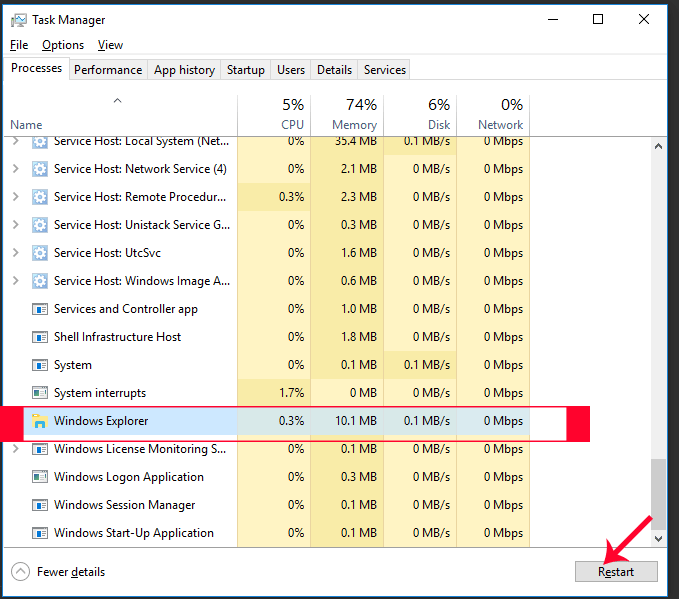Image resolution: width=679 pixels, height=599 pixels.
Task: Select Services and Controller app icon
Action: pyautogui.click(x=40, y=309)
